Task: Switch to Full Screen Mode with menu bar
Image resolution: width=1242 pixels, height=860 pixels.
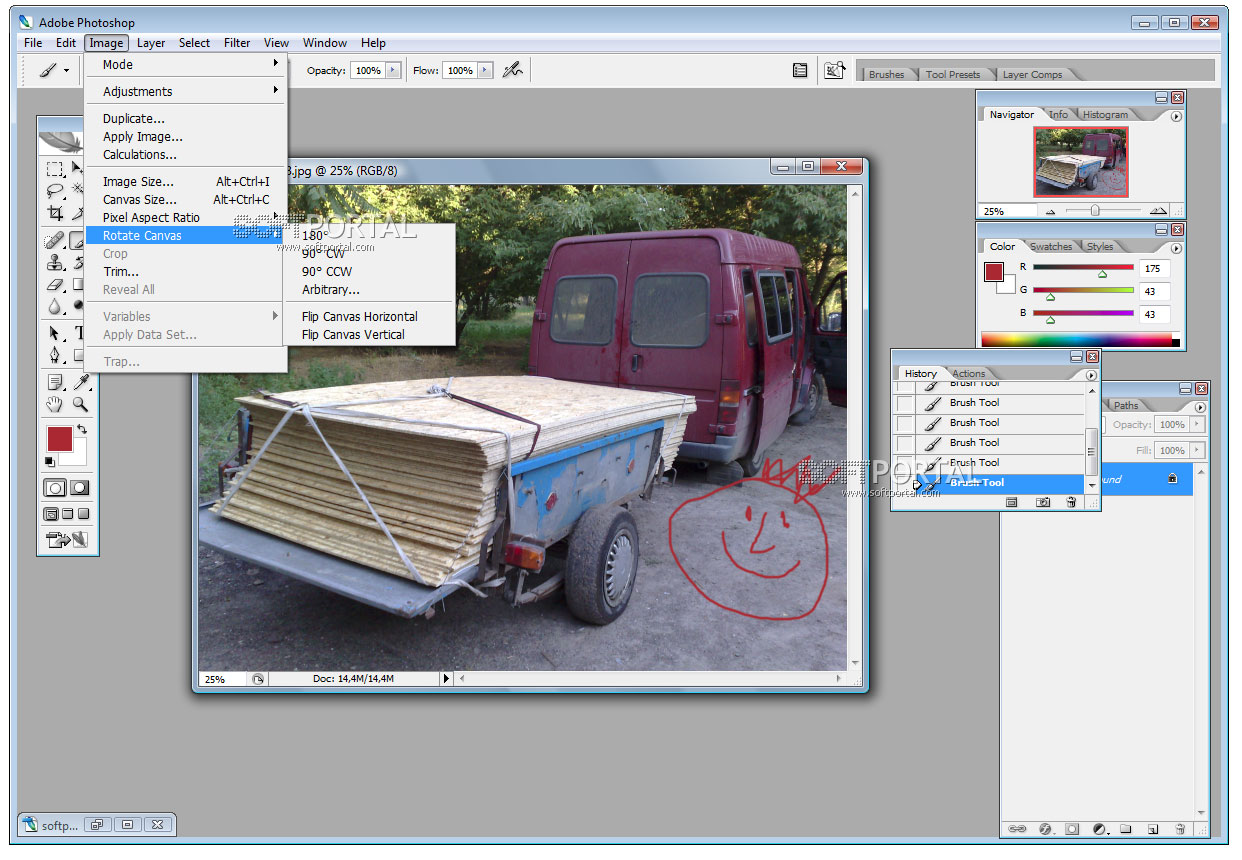Action: click(x=67, y=514)
